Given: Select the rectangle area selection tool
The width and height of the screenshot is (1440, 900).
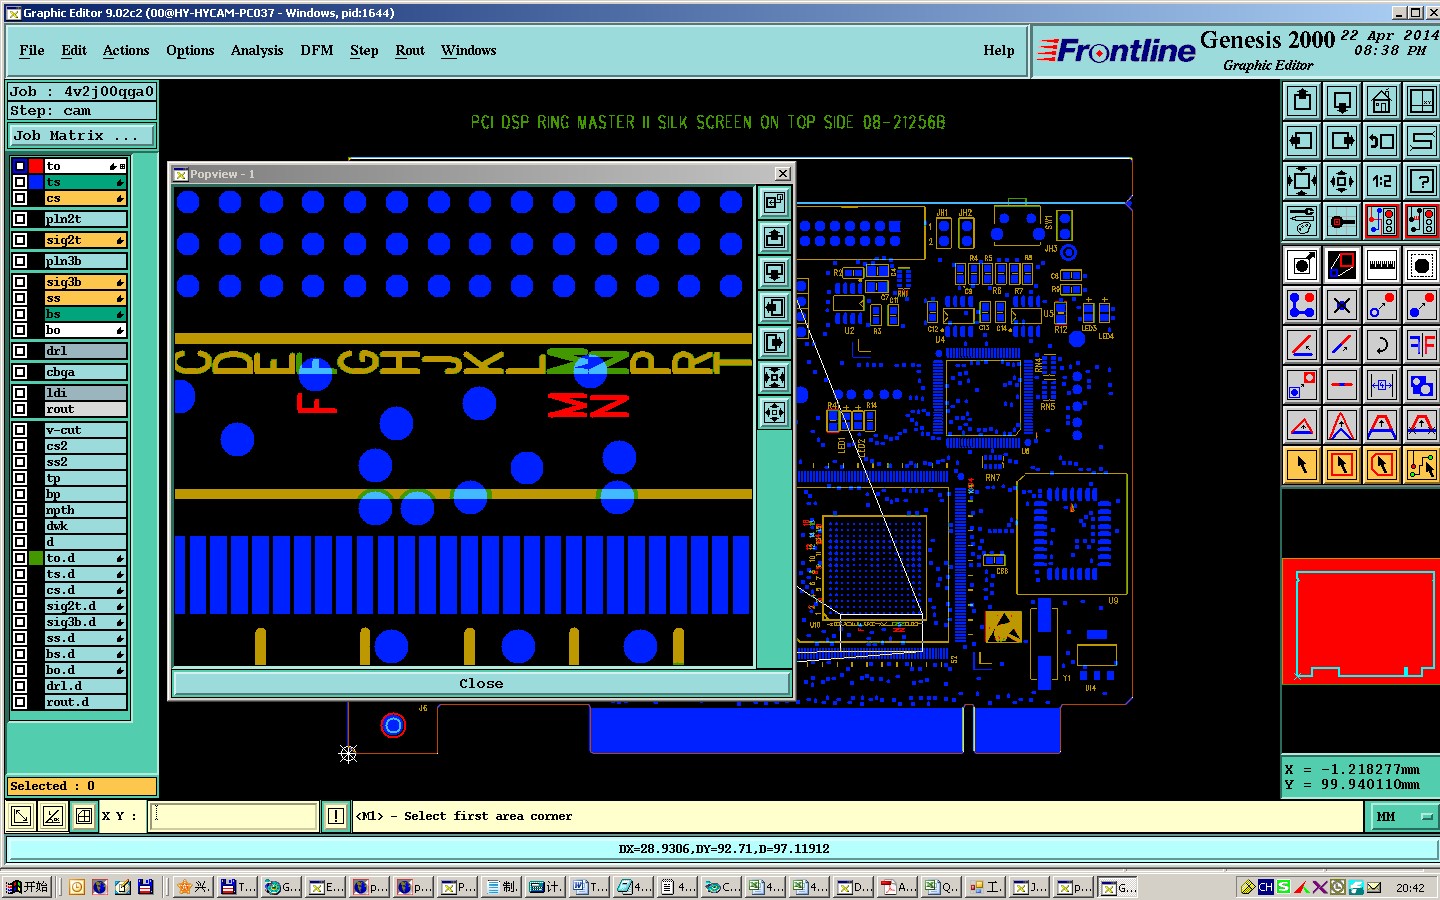Looking at the screenshot, I should pos(1342,465).
